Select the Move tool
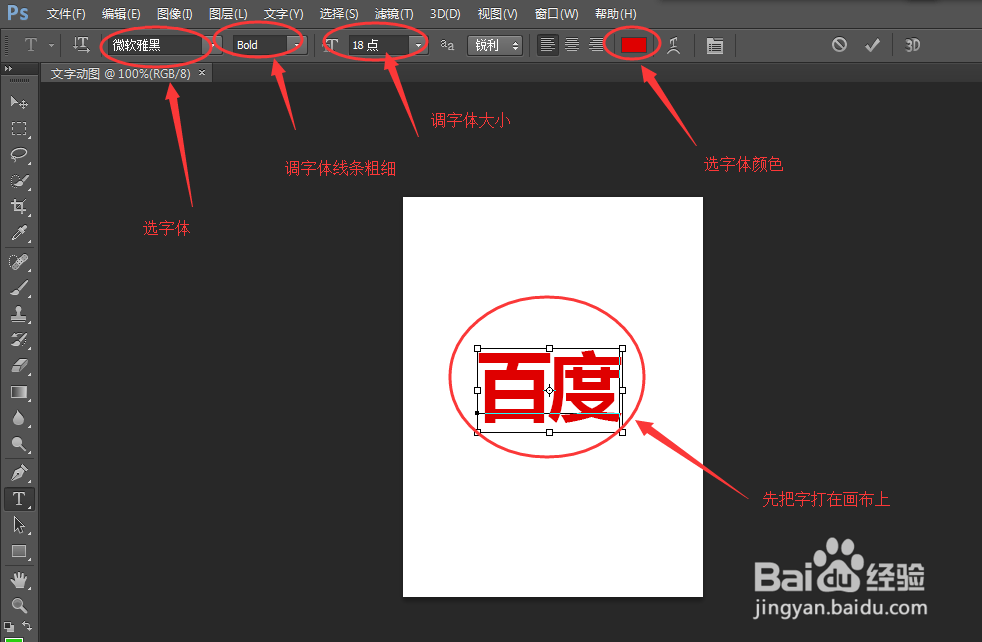The width and height of the screenshot is (982, 642). [x=19, y=102]
